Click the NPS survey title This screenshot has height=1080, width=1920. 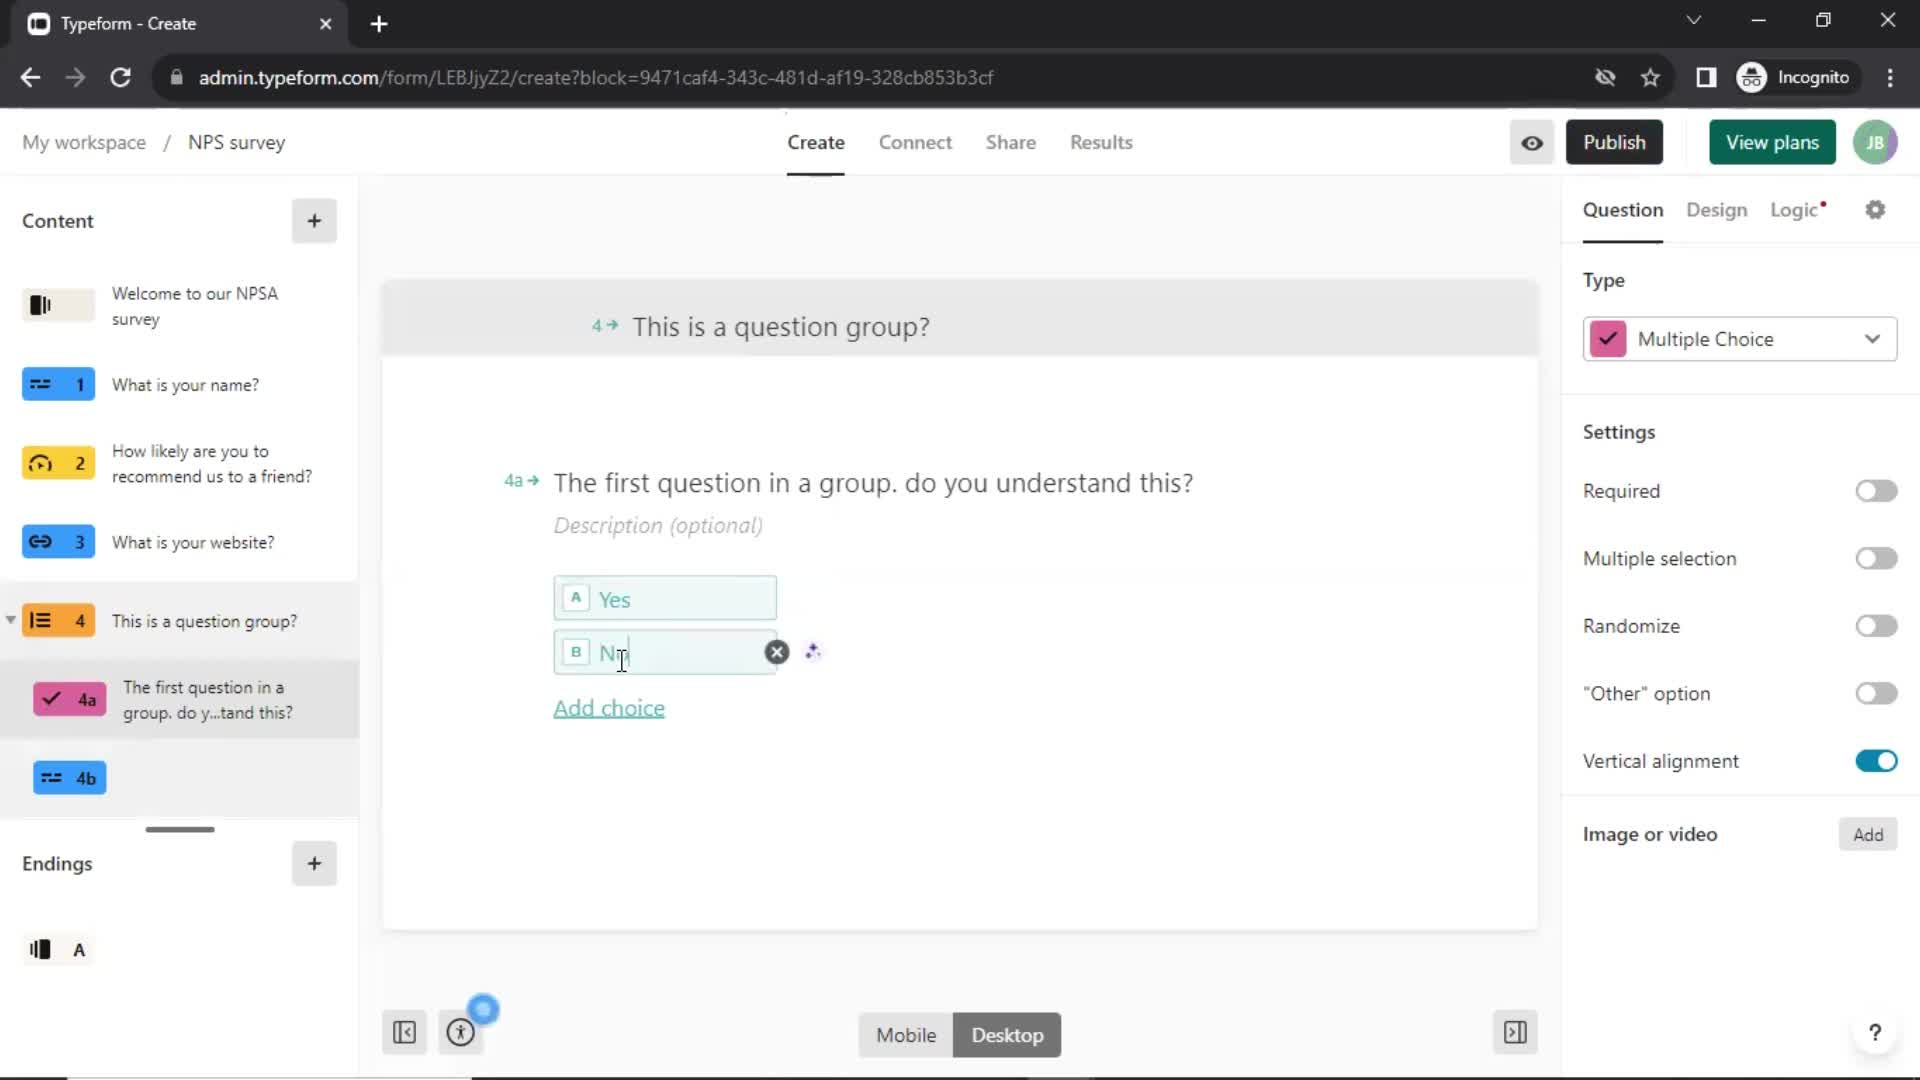pyautogui.click(x=236, y=142)
